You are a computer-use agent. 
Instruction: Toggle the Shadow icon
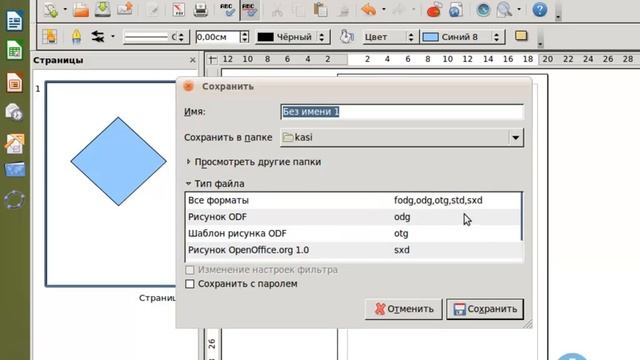pos(521,36)
